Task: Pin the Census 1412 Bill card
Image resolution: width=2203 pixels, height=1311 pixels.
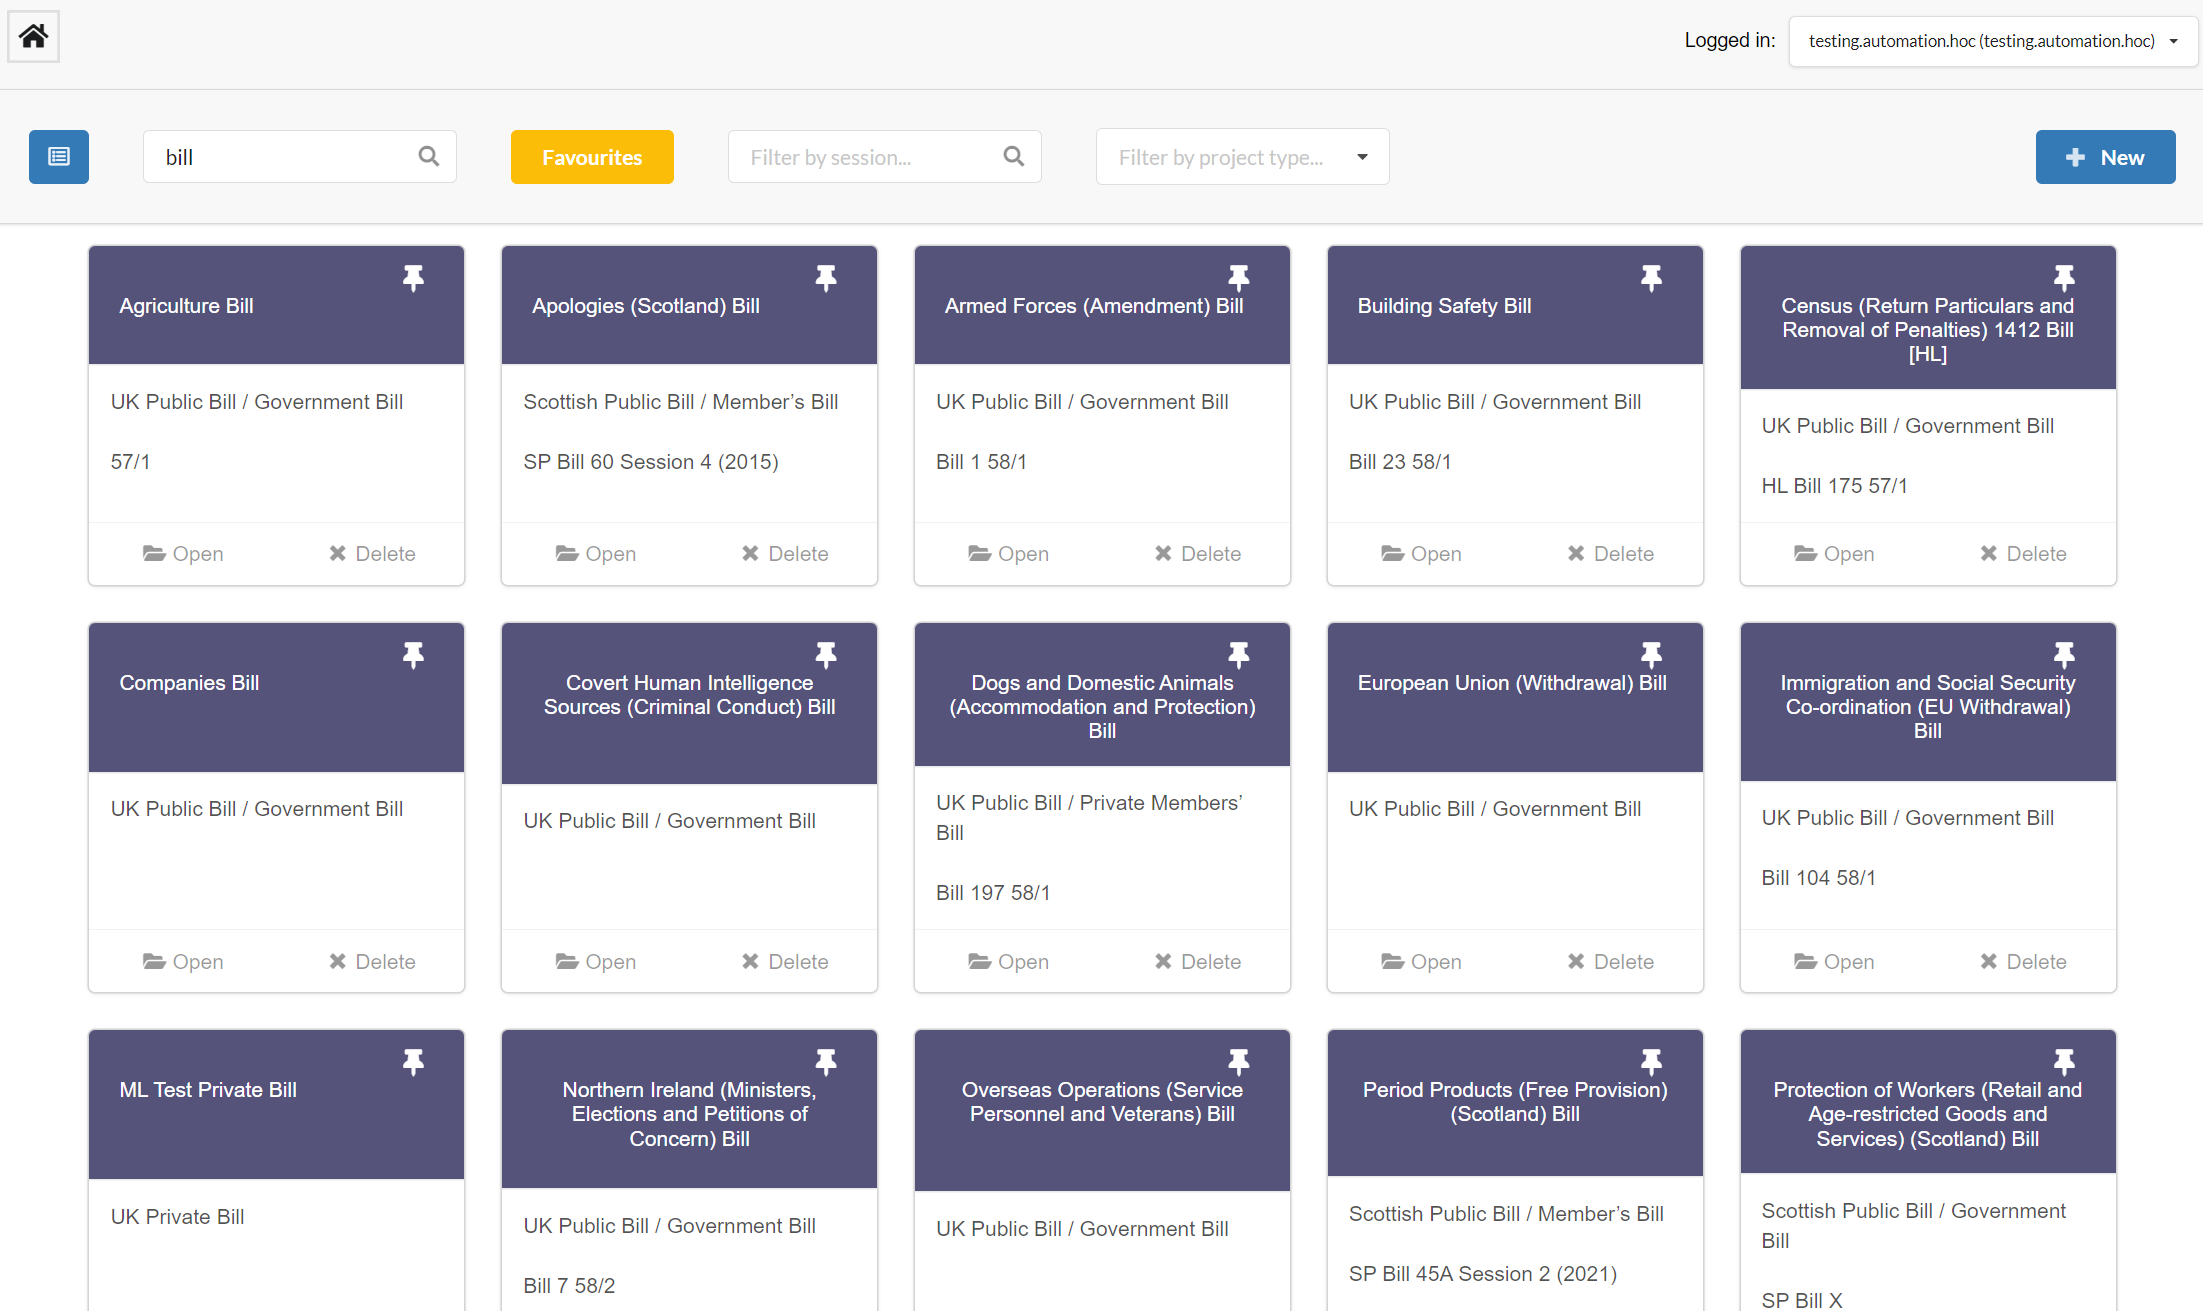Action: pos(2064,278)
